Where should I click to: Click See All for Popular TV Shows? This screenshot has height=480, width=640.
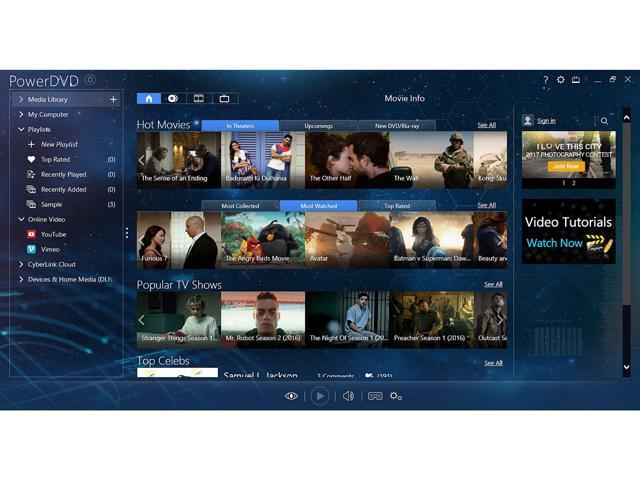493,284
